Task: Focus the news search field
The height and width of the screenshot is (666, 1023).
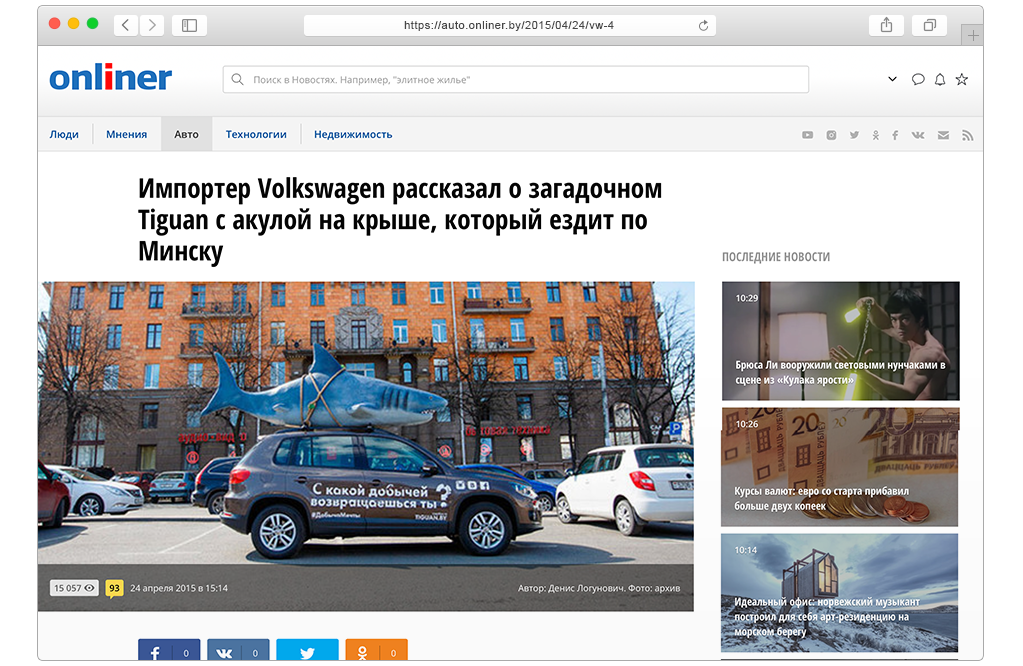Action: pyautogui.click(x=515, y=80)
